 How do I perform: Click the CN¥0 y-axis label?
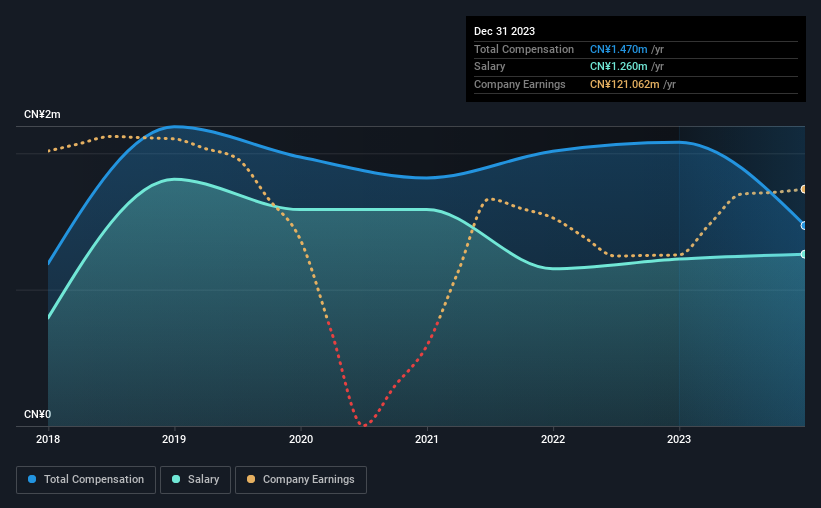(38, 414)
